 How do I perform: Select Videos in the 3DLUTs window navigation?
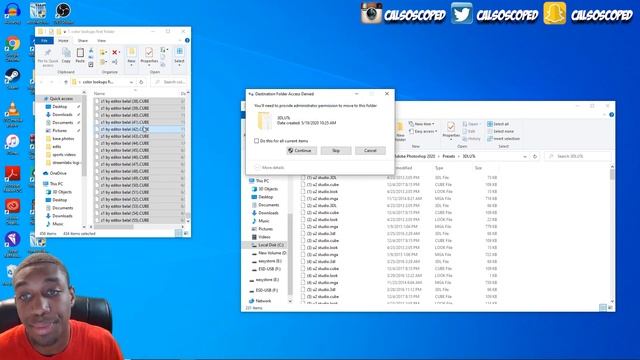tap(261, 237)
